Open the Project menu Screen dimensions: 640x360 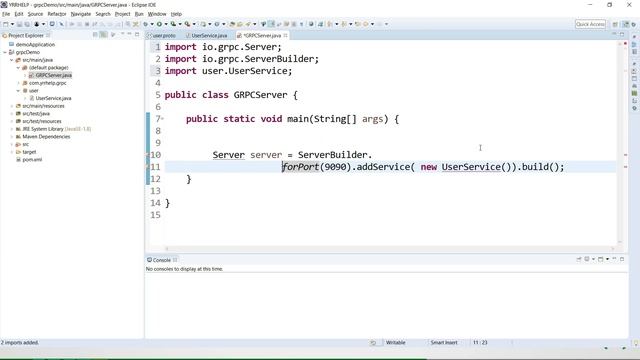coord(122,14)
